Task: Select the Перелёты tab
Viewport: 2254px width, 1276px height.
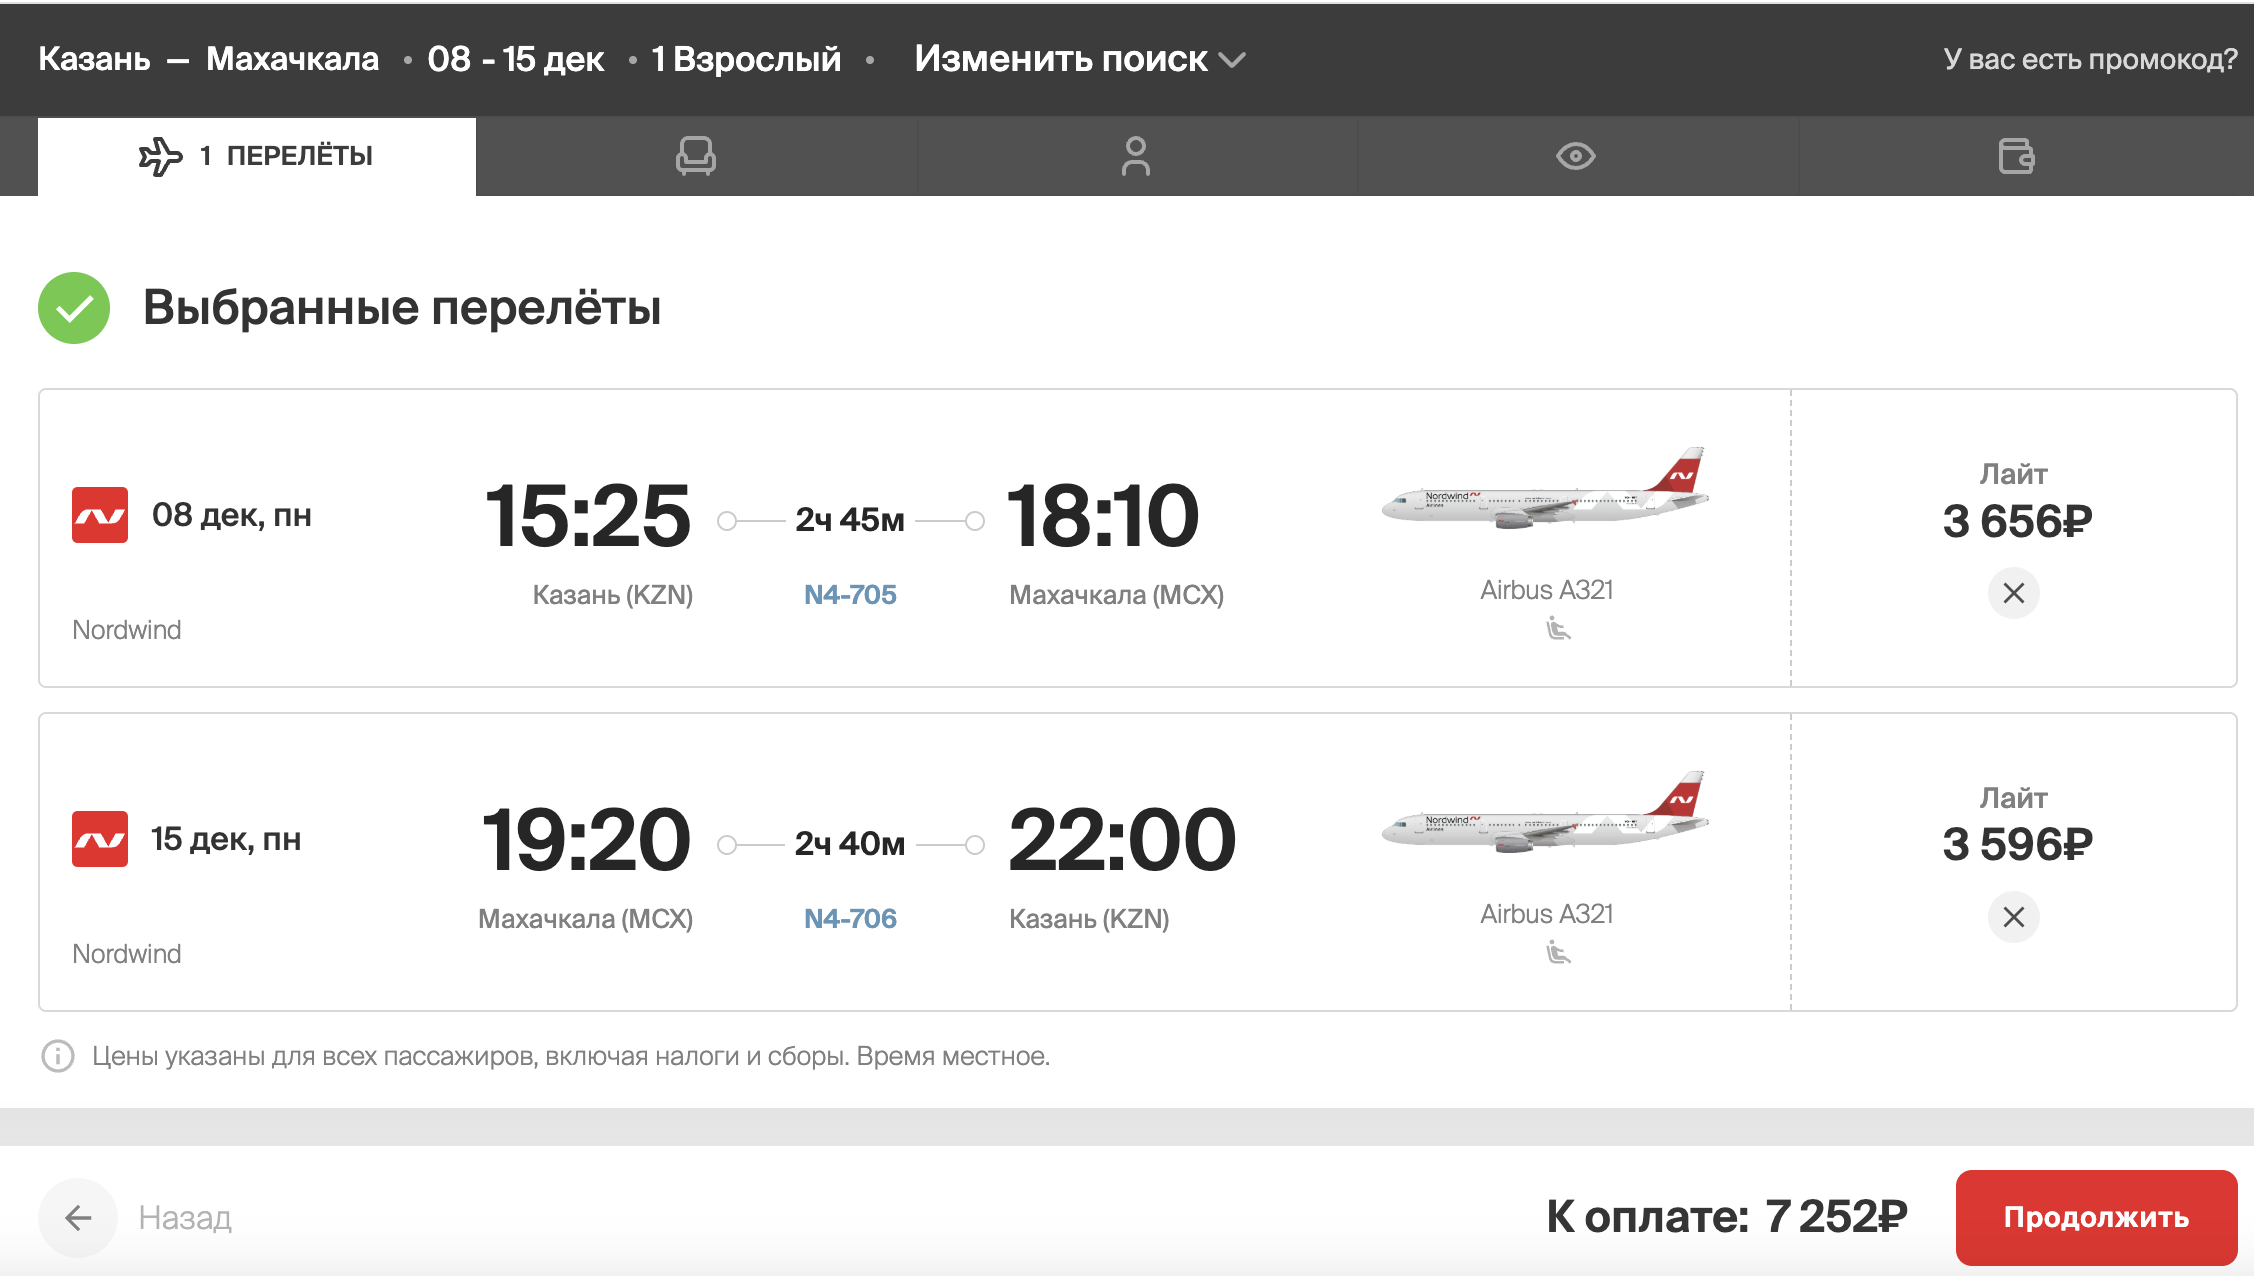Action: tap(257, 156)
